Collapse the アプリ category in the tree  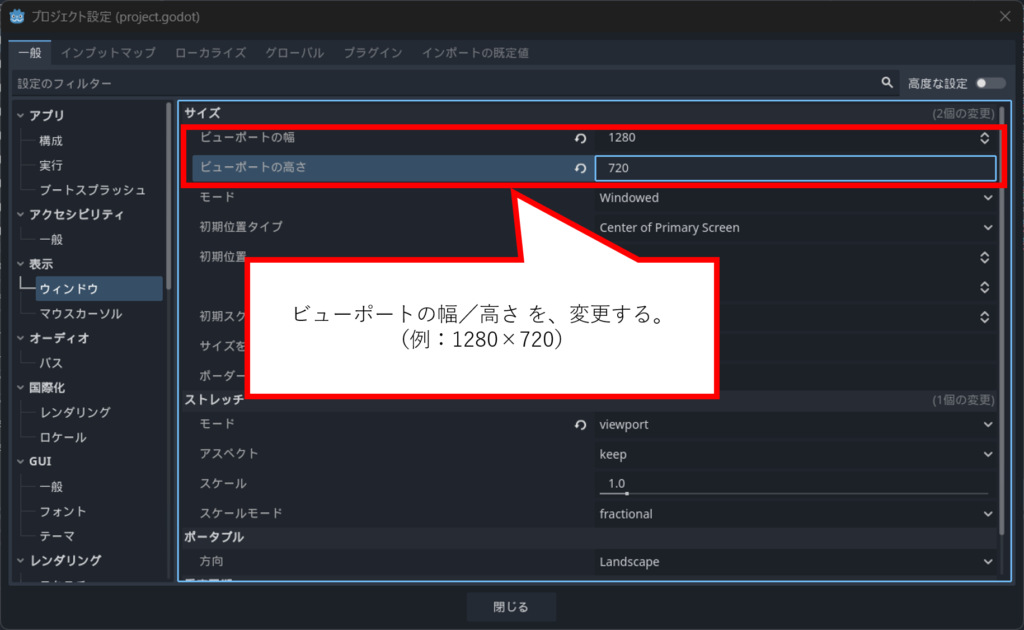(x=20, y=116)
